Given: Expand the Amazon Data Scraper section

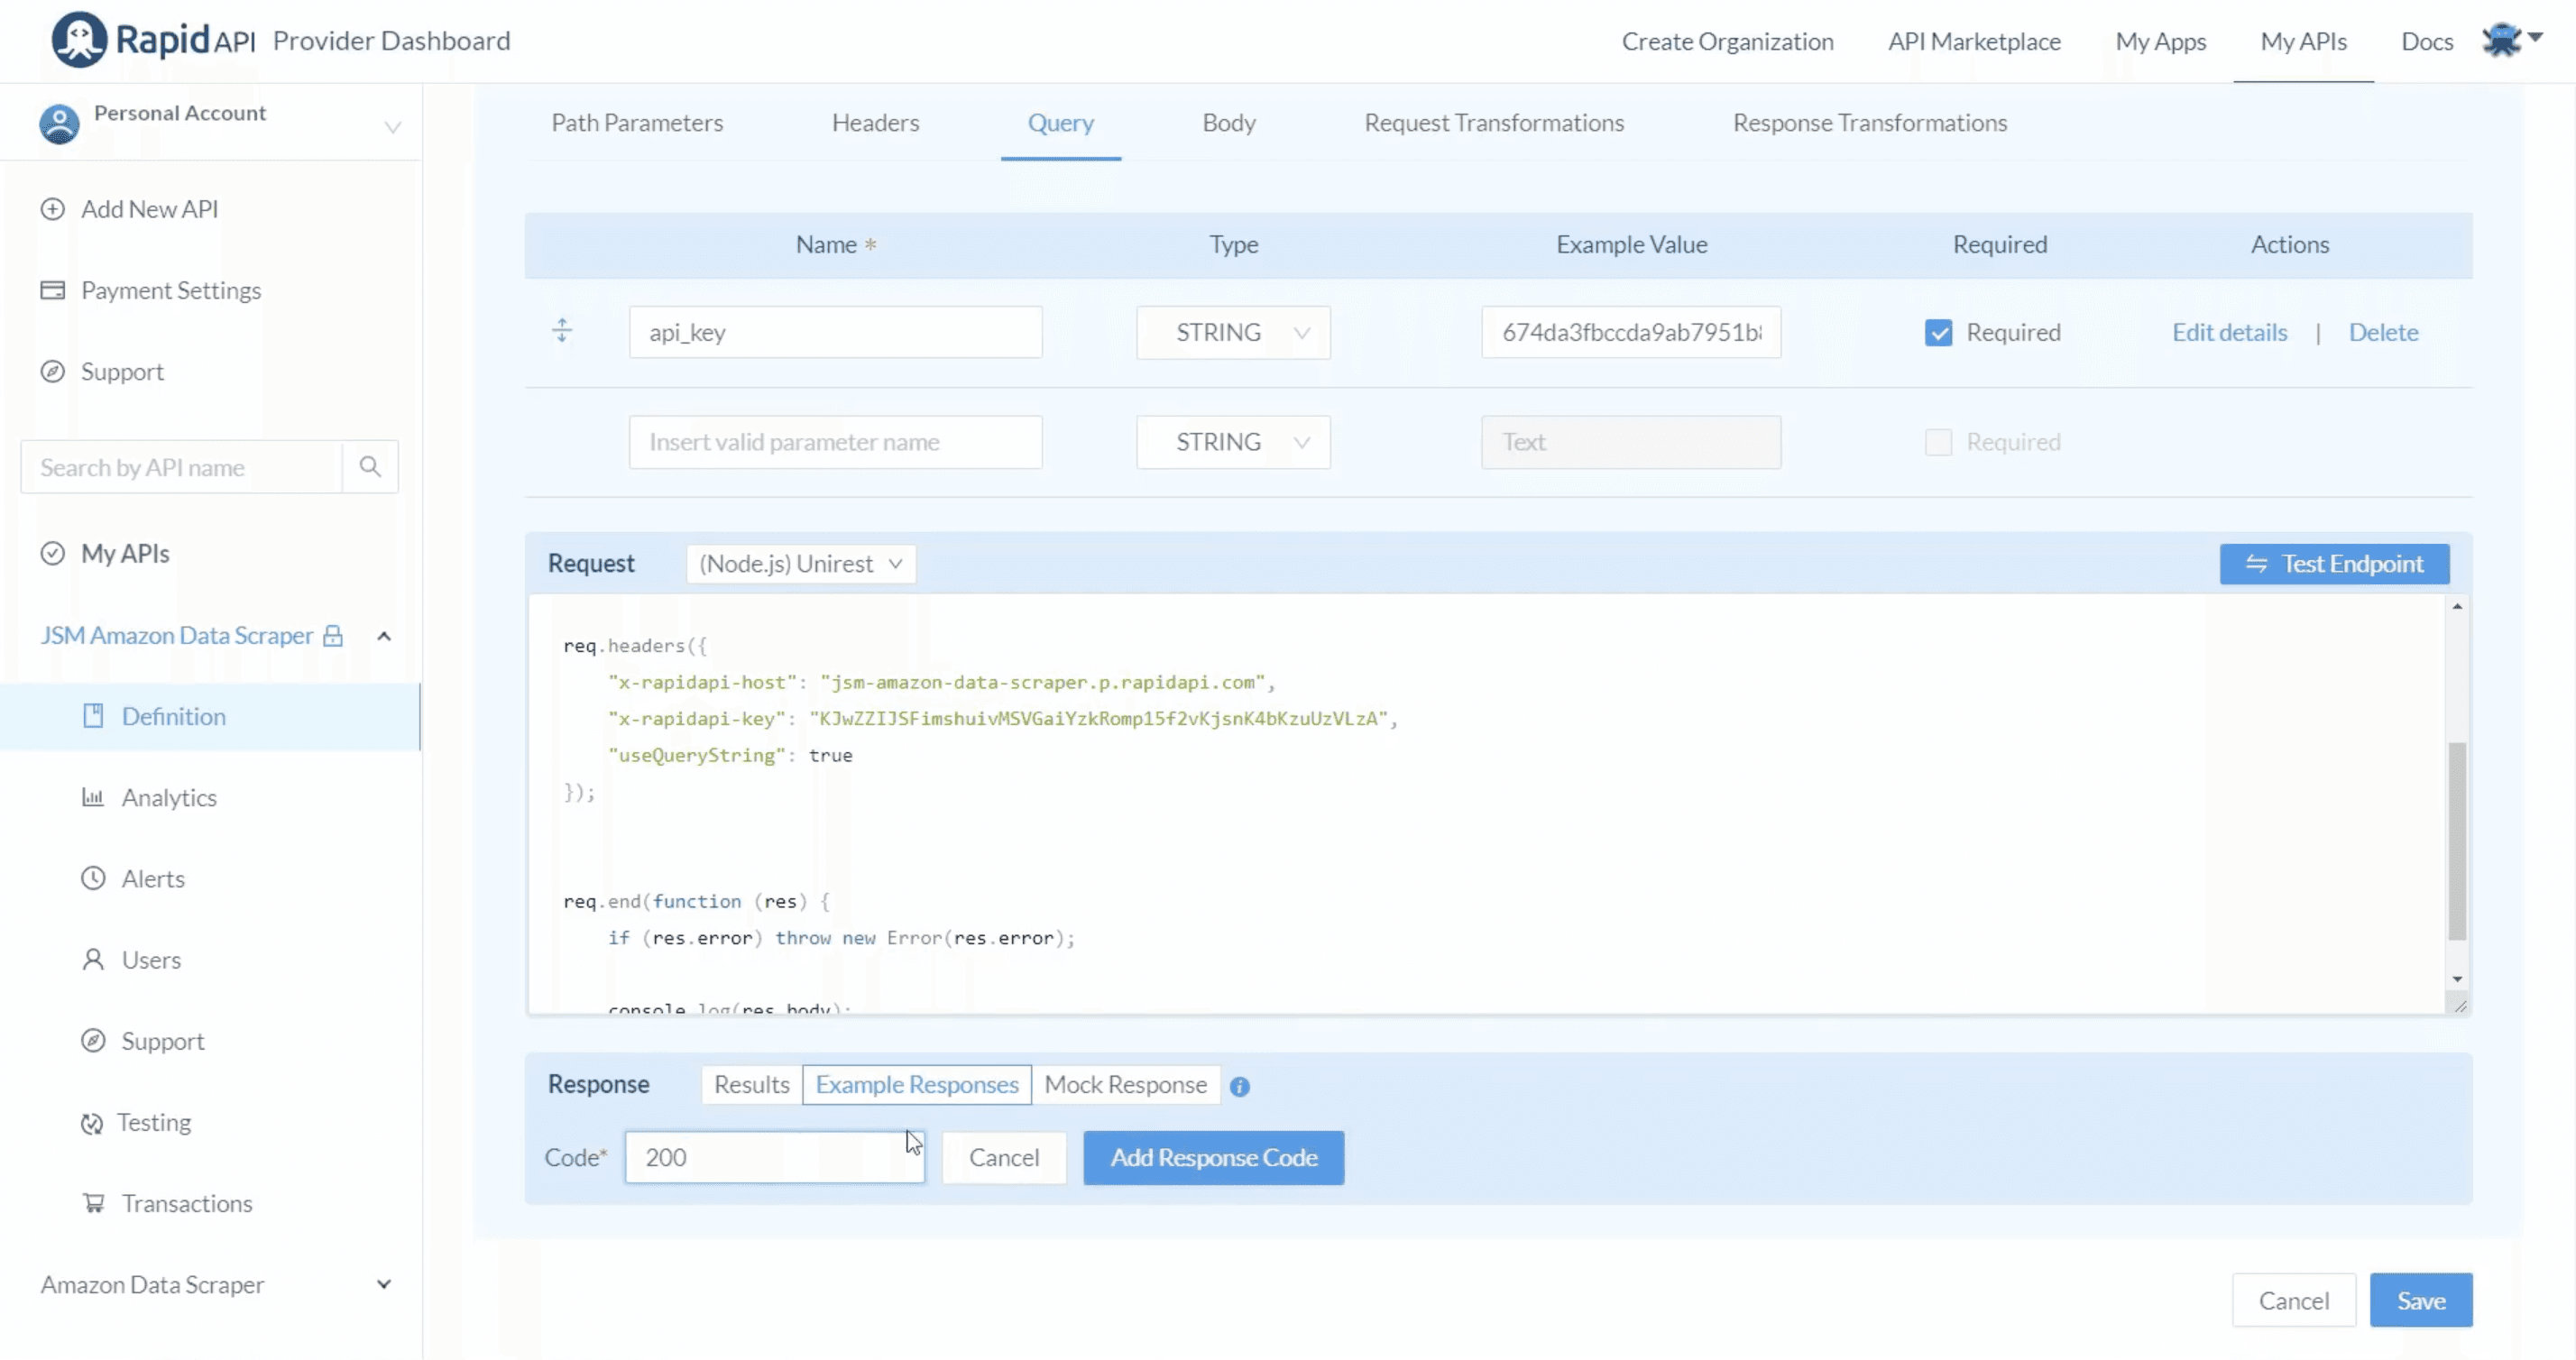Looking at the screenshot, I should tap(384, 1284).
